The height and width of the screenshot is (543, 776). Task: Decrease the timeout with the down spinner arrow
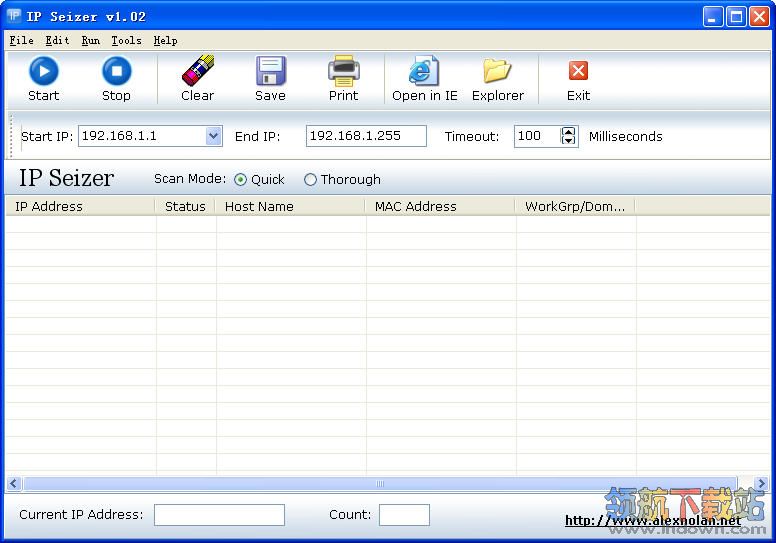[x=569, y=141]
